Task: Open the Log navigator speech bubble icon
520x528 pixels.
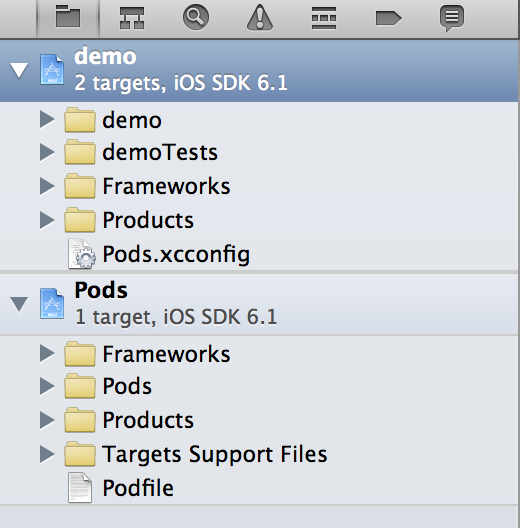Action: click(452, 18)
